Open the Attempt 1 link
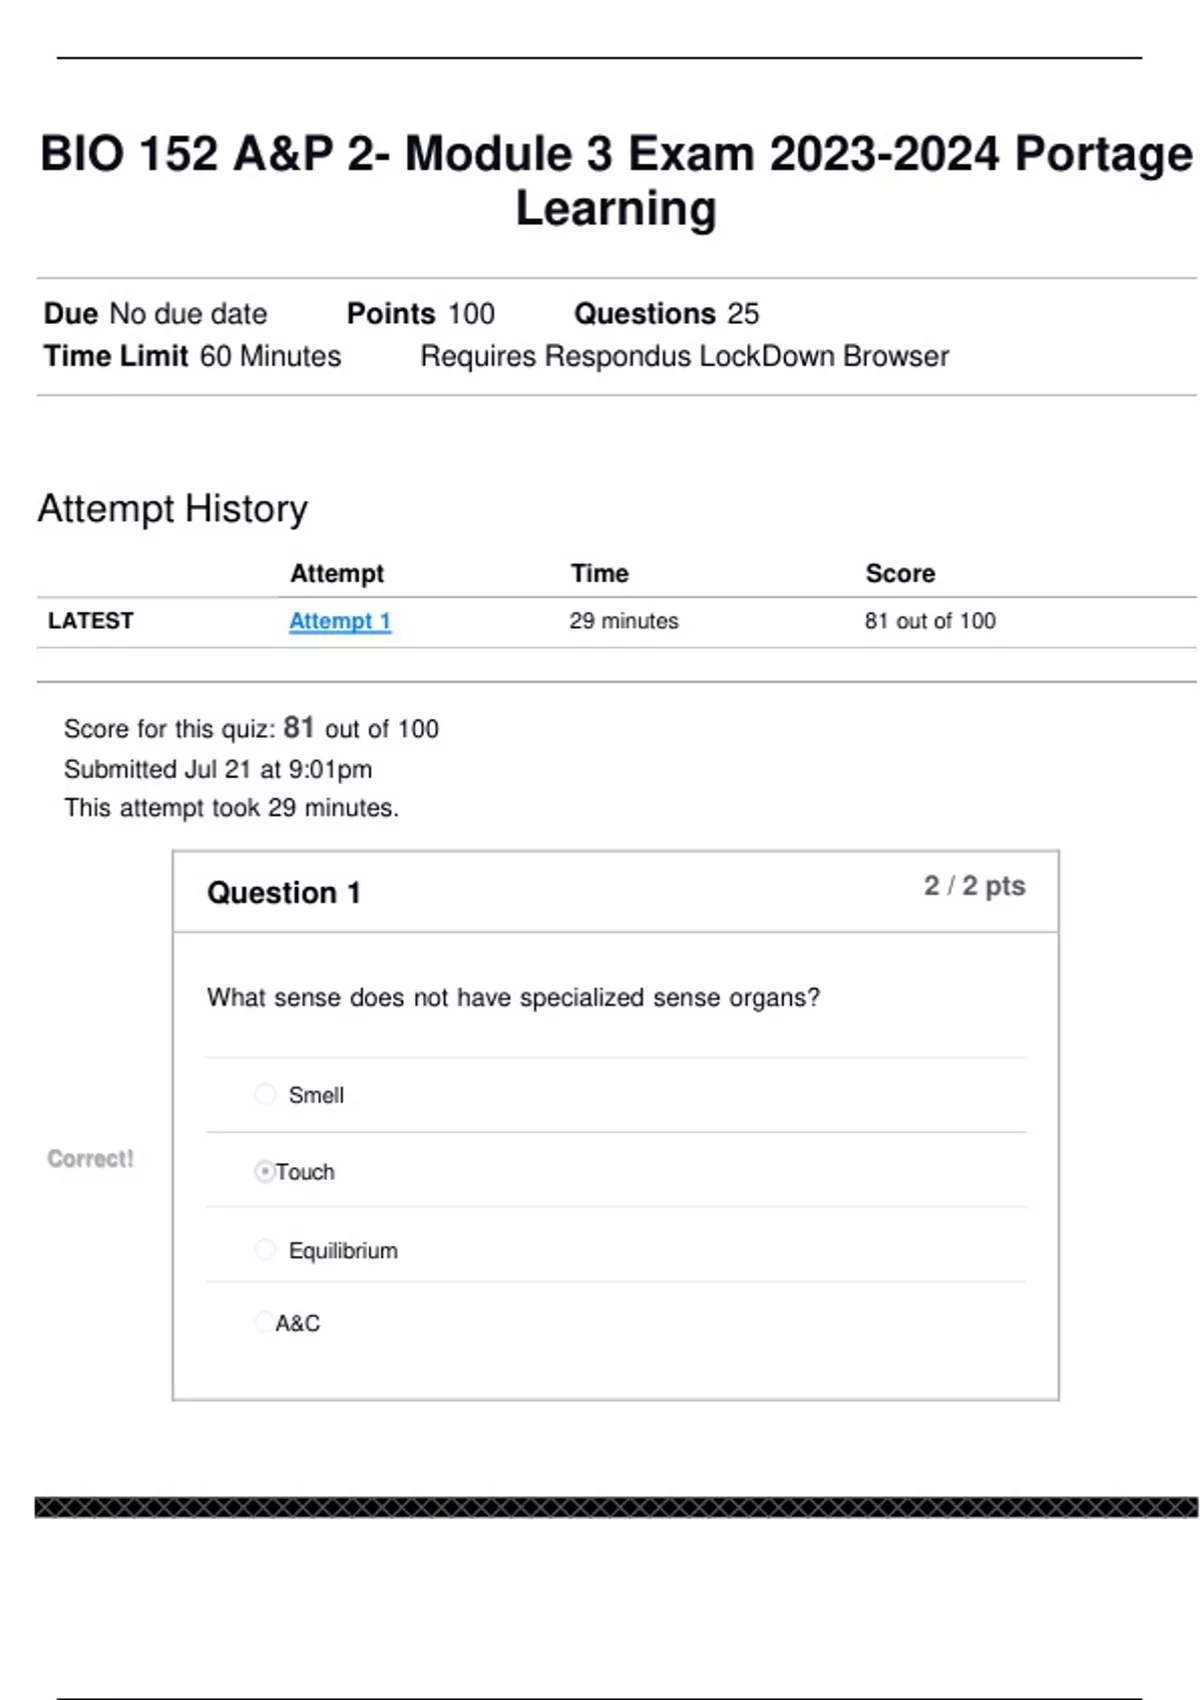This screenshot has width=1200, height=1700. click(340, 621)
